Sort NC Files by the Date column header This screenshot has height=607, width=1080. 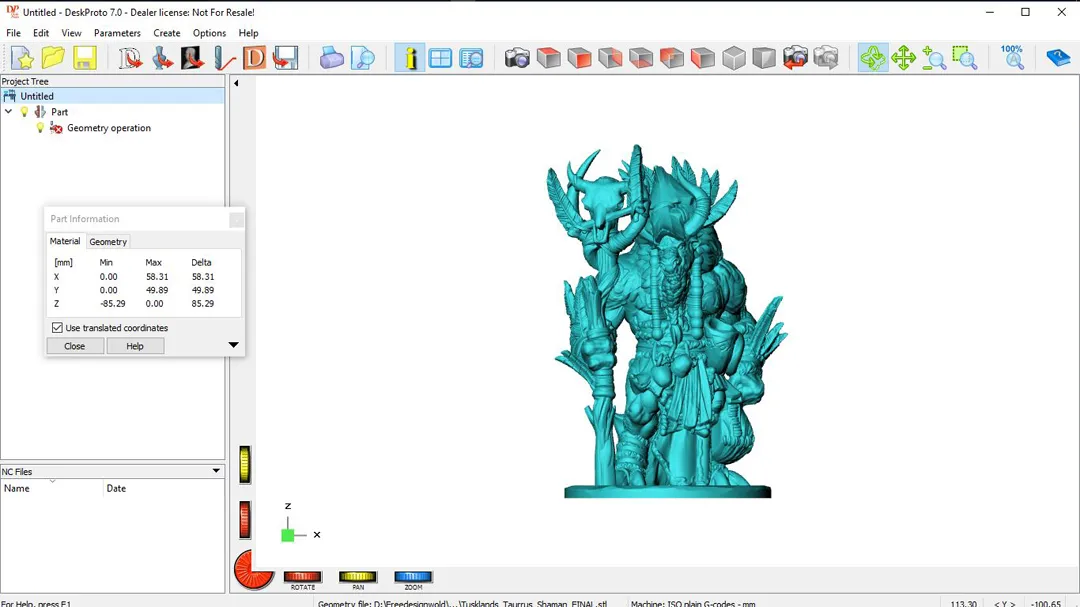pyautogui.click(x=164, y=488)
